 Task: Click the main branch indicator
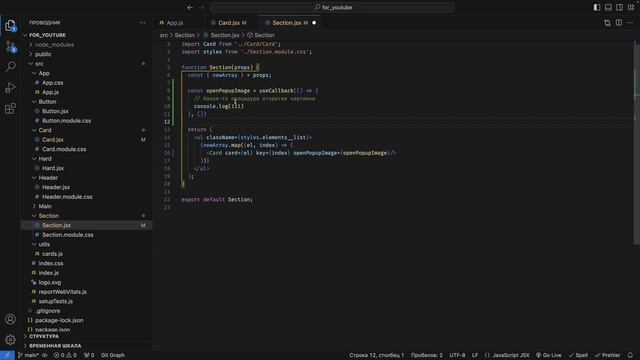28,355
